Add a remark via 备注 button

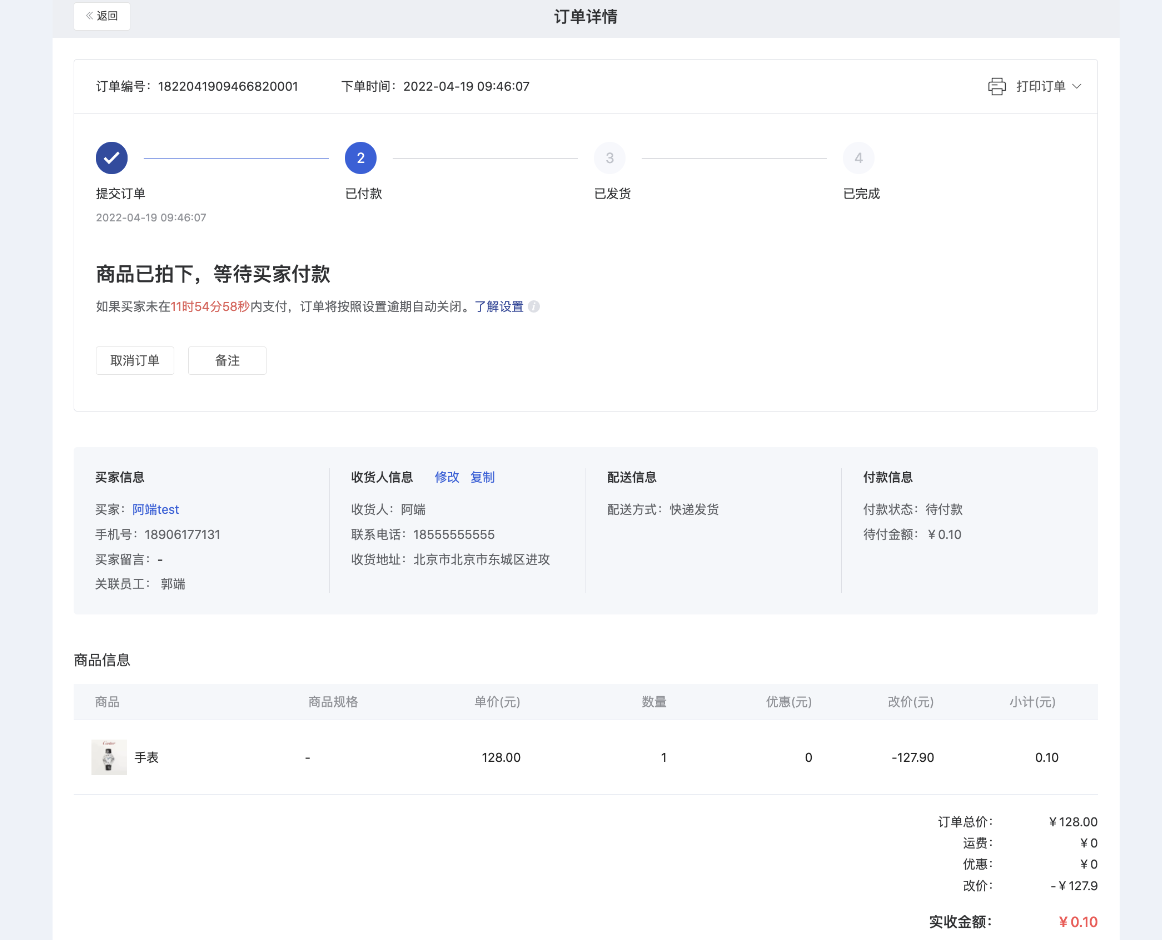[228, 360]
